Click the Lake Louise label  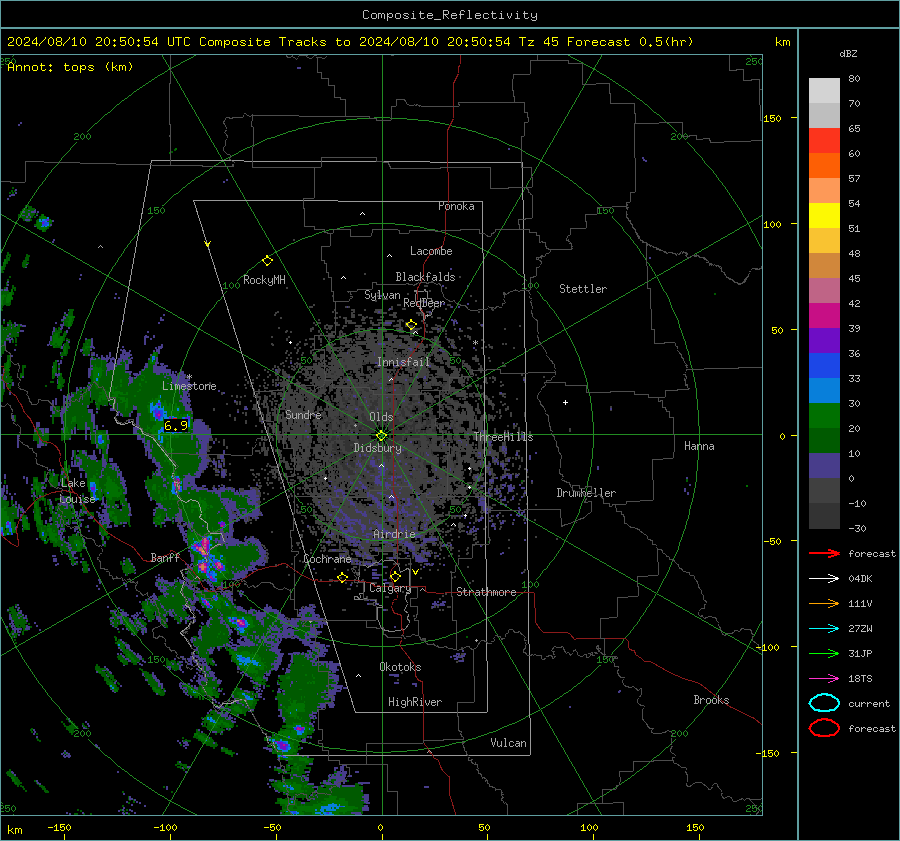click(x=77, y=491)
